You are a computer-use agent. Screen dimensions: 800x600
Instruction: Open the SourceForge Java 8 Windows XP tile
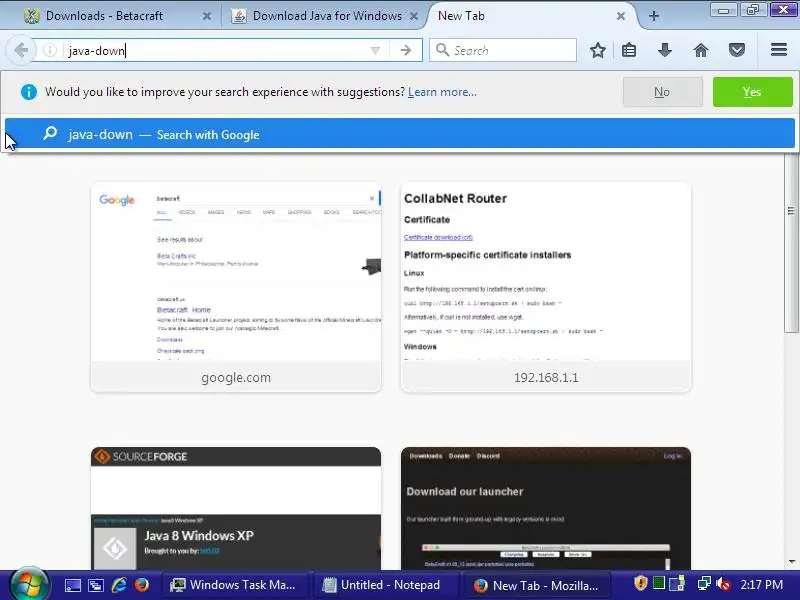pyautogui.click(x=236, y=508)
